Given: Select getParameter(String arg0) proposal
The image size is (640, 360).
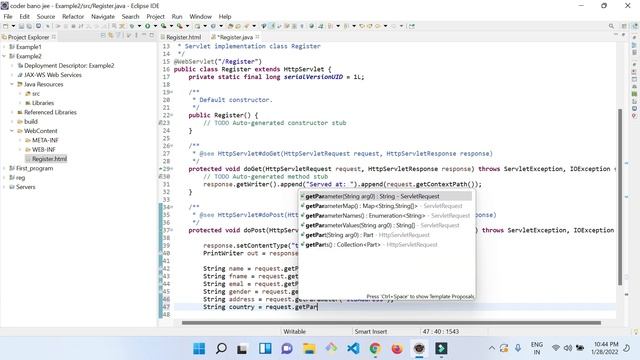Looking at the screenshot, I should pos(386,196).
